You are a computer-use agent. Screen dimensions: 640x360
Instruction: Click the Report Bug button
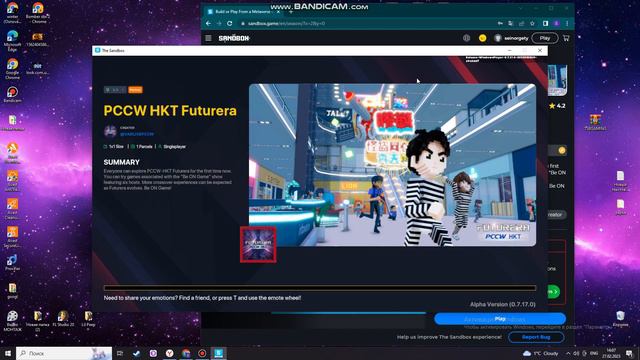pyautogui.click(x=536, y=337)
